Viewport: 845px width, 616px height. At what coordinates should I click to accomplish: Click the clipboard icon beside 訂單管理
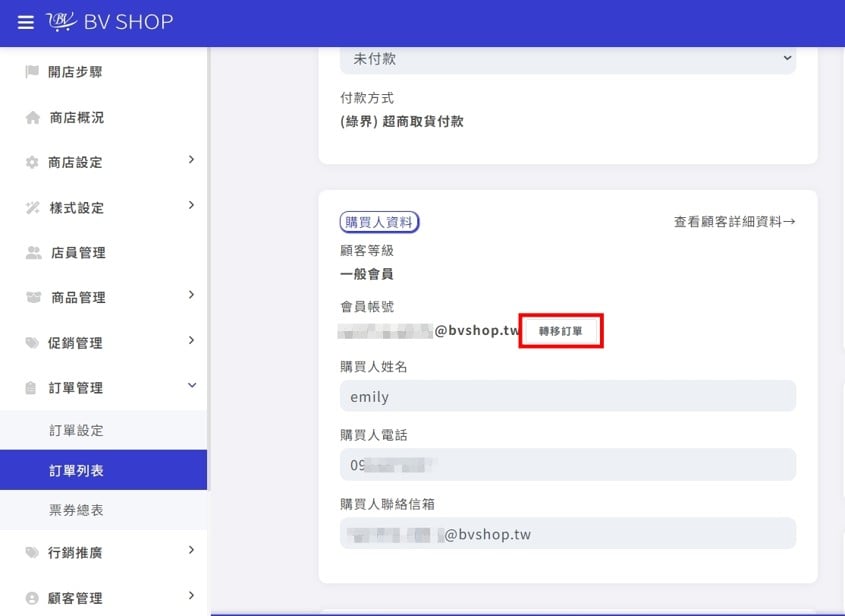31,387
